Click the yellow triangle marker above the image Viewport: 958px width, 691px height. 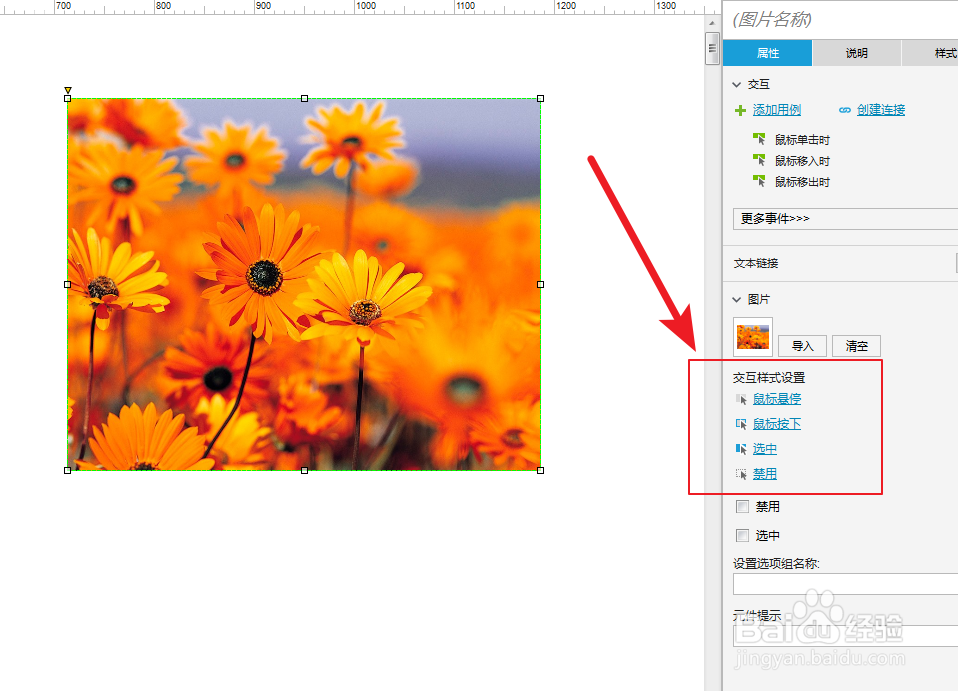[x=68, y=90]
